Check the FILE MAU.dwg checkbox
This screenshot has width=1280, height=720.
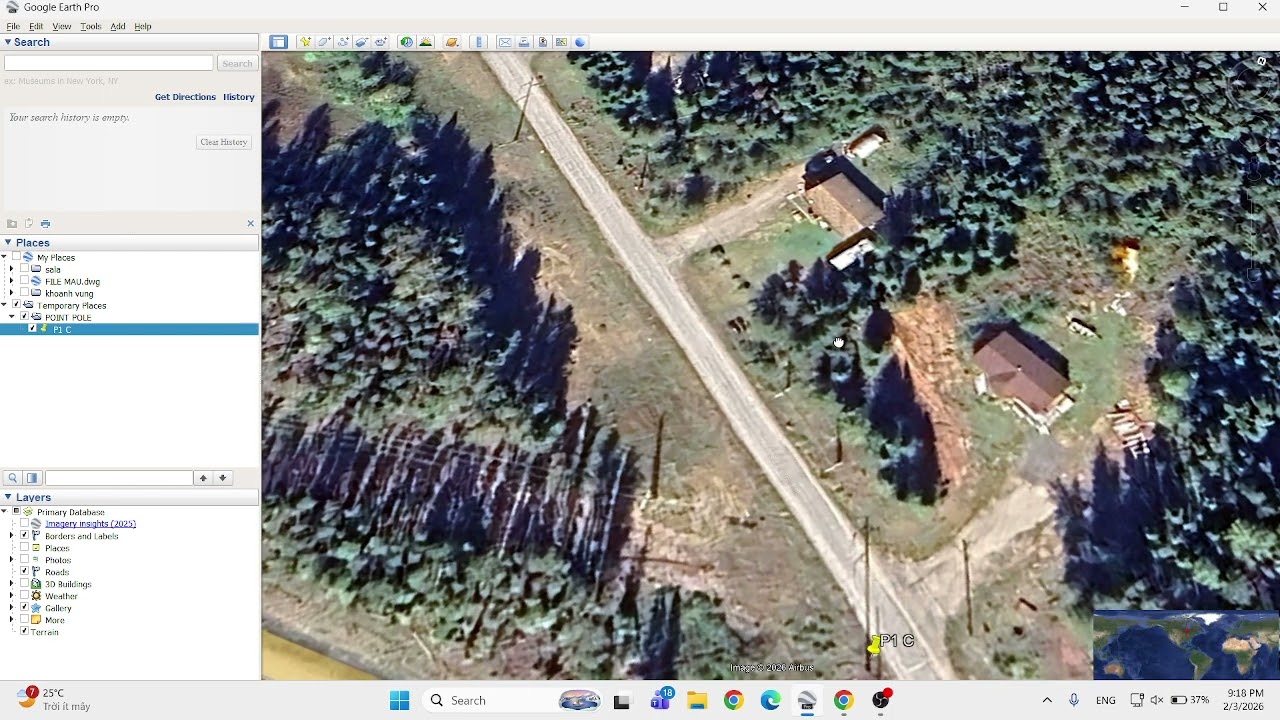coord(24,281)
